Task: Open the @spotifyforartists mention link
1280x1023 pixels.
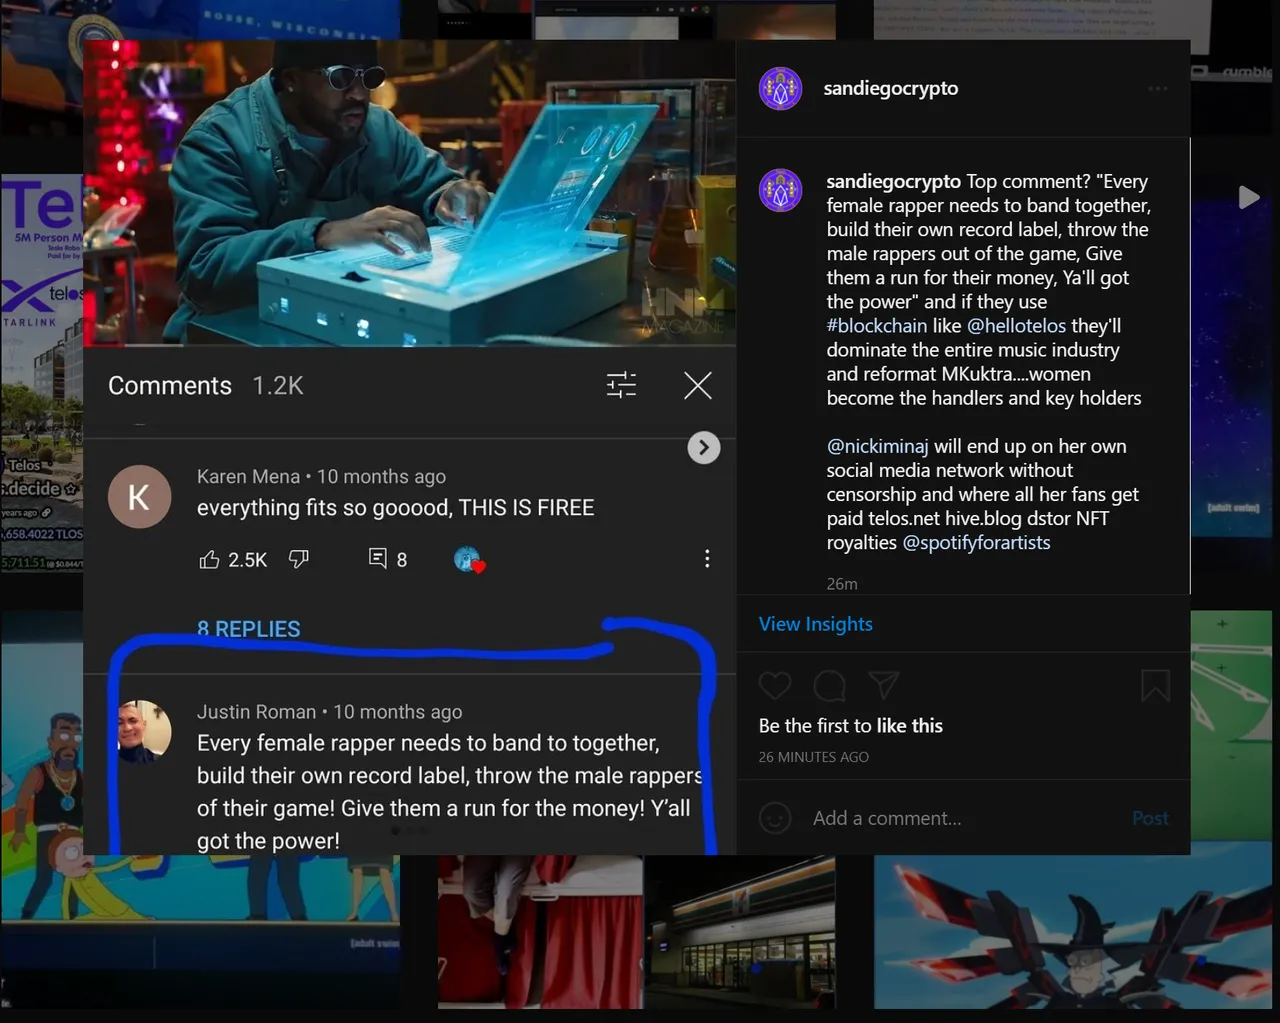Action: coord(976,542)
